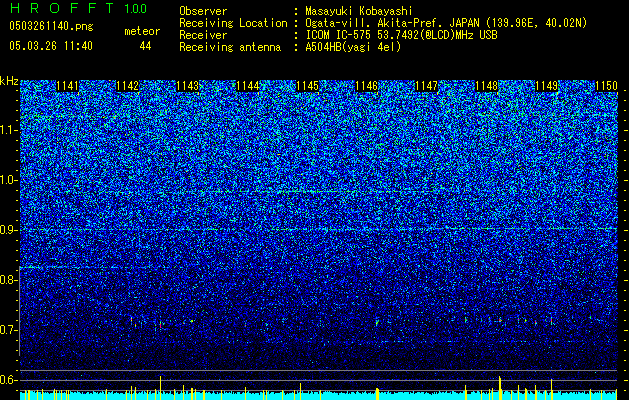Click the meteor count value 44
The height and width of the screenshot is (400, 629).
pyautogui.click(x=145, y=46)
